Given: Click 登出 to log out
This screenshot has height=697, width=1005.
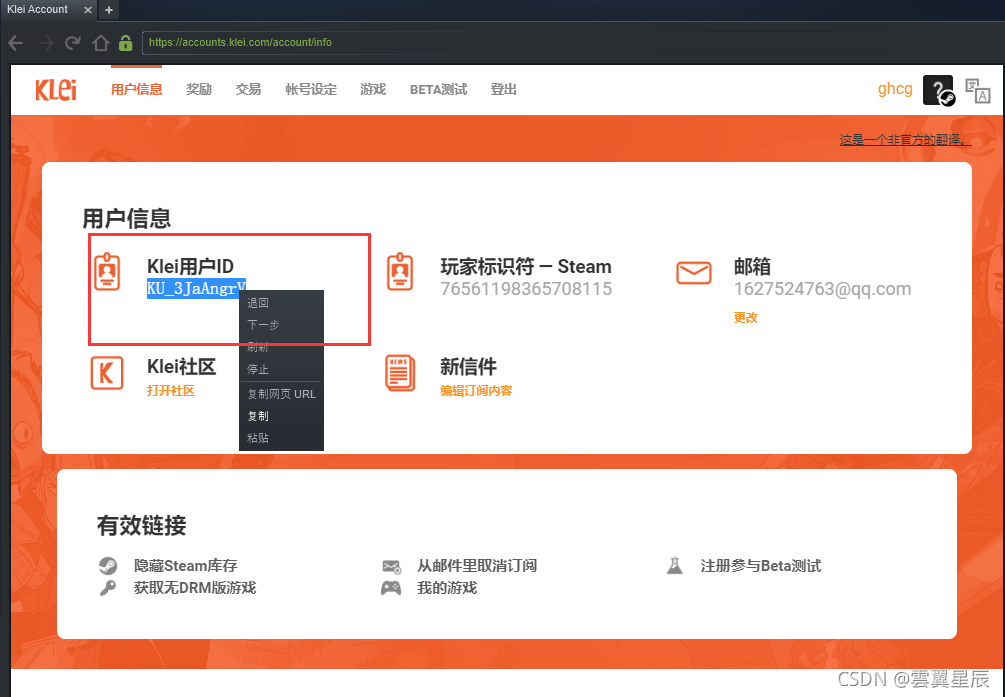Looking at the screenshot, I should pyautogui.click(x=503, y=90).
